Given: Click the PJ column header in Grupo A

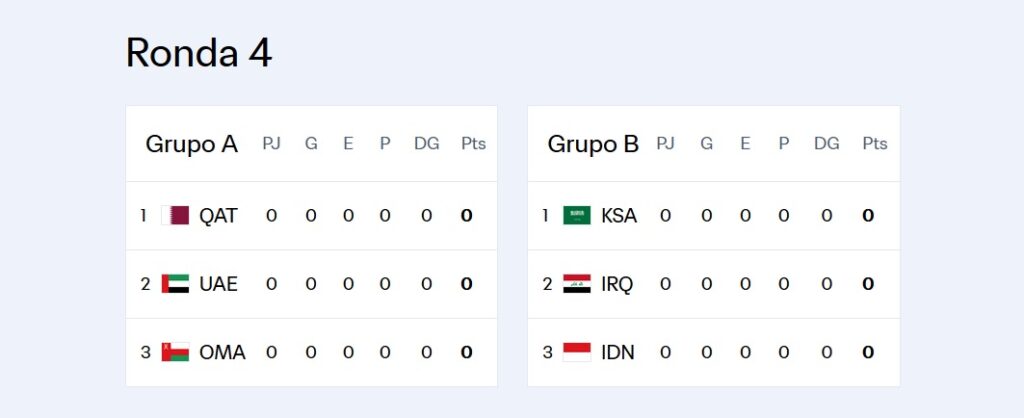Looking at the screenshot, I should 271,144.
